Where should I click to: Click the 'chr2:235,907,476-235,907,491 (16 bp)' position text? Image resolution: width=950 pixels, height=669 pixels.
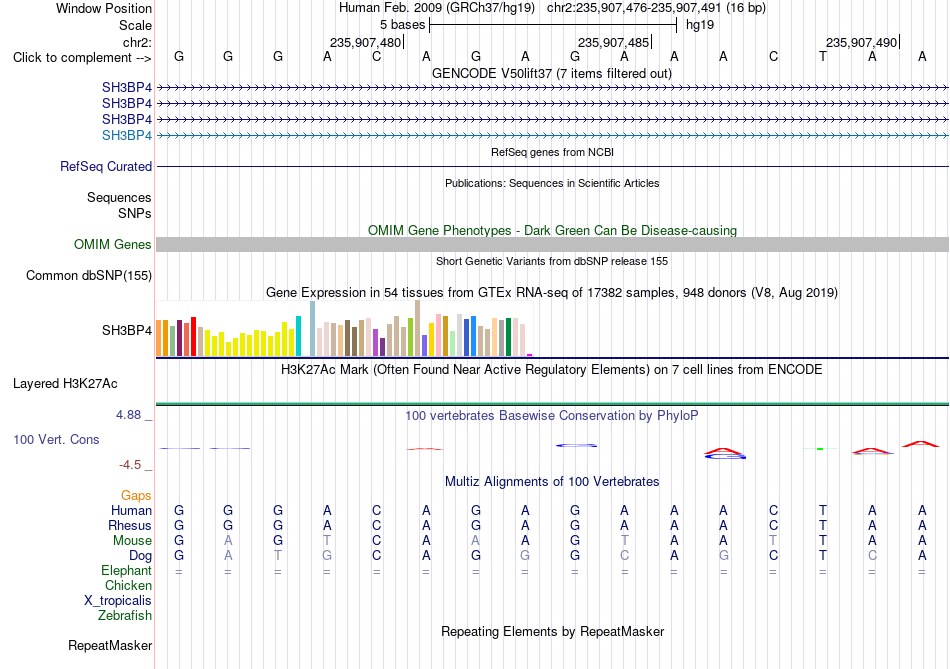pyautogui.click(x=656, y=8)
